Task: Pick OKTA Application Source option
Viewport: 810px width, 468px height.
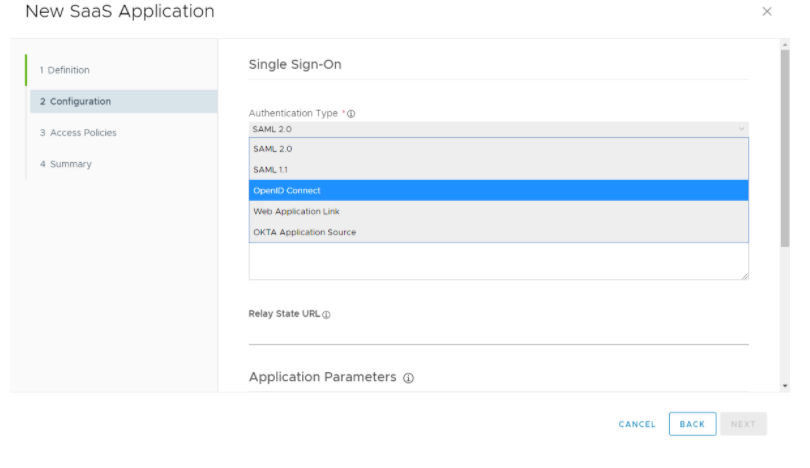Action: point(499,232)
